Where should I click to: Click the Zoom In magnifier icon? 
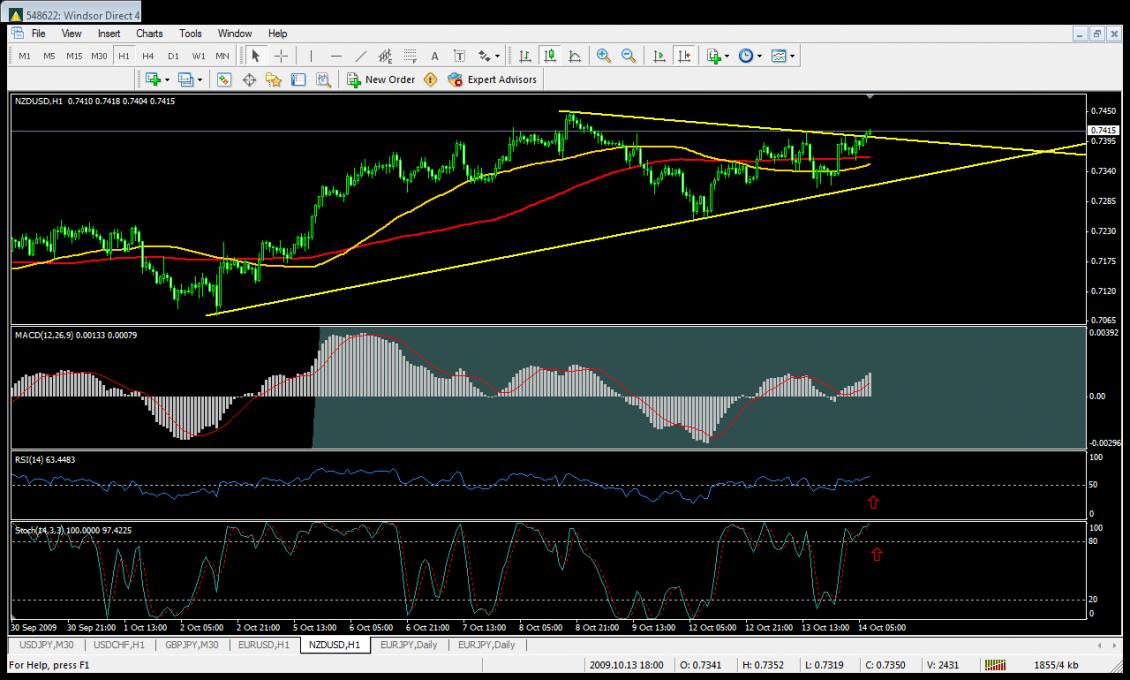tap(603, 56)
